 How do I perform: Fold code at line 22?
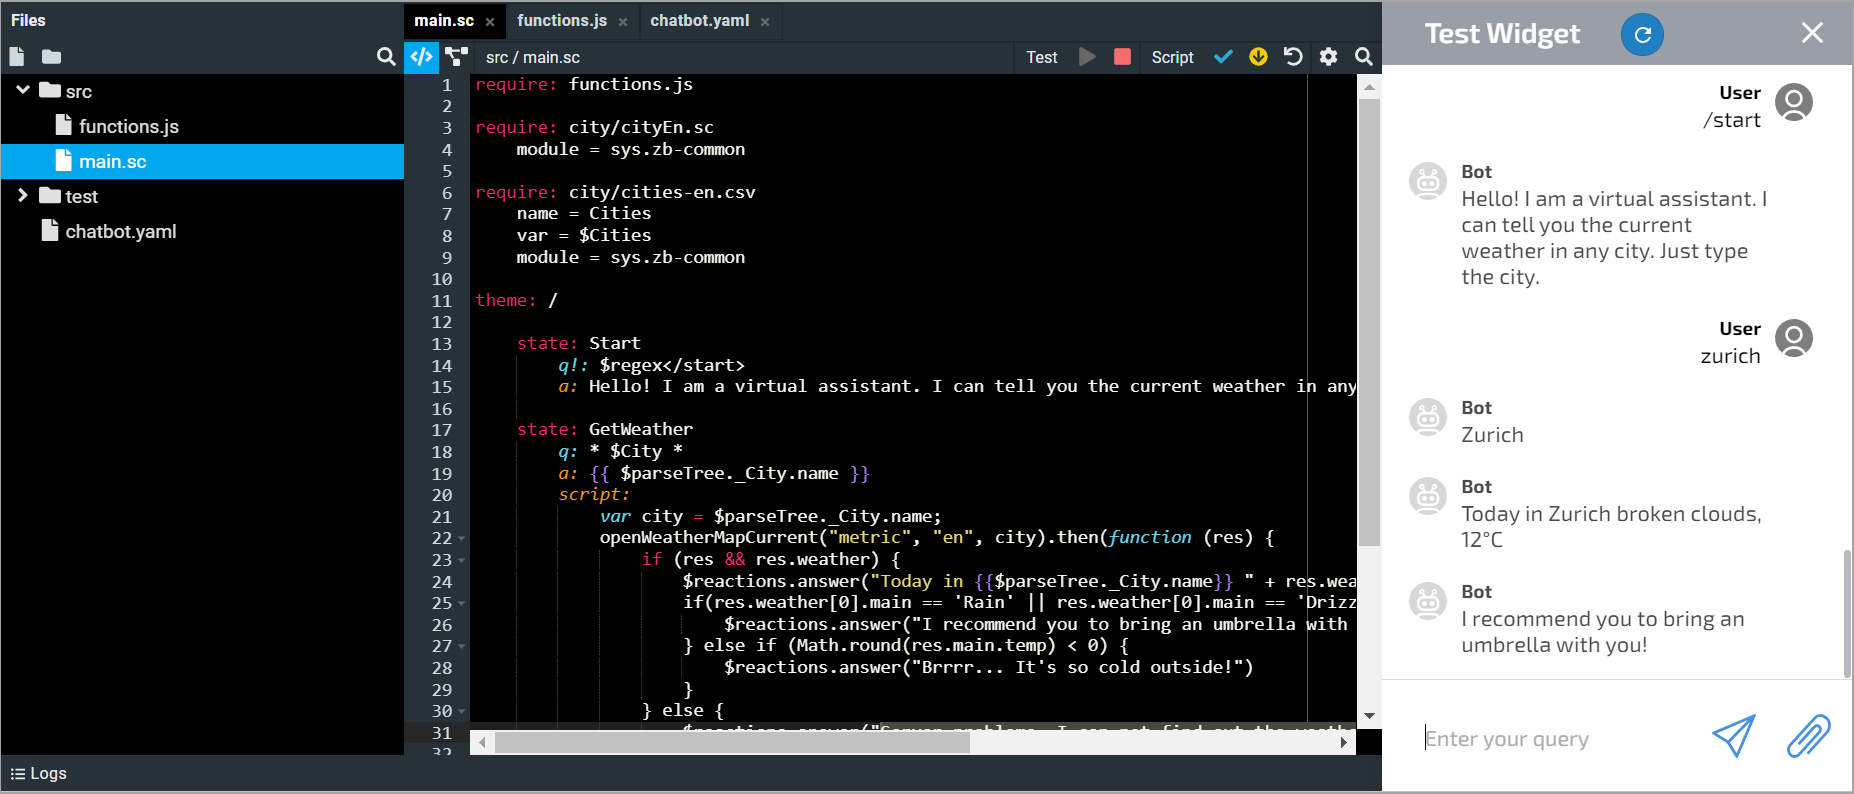[x=461, y=539]
